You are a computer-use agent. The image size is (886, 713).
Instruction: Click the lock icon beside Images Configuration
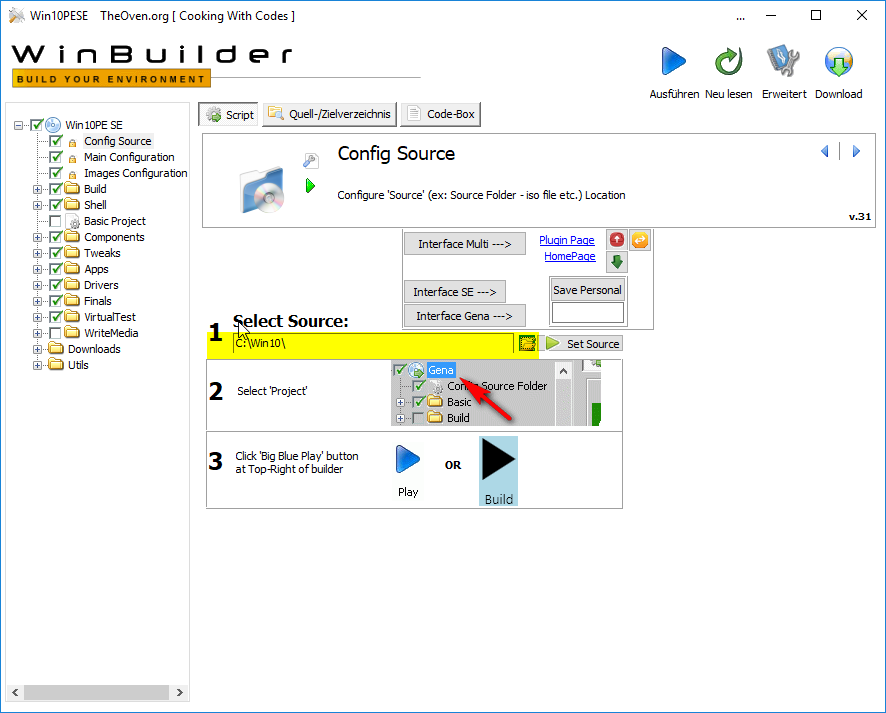[x=72, y=174]
